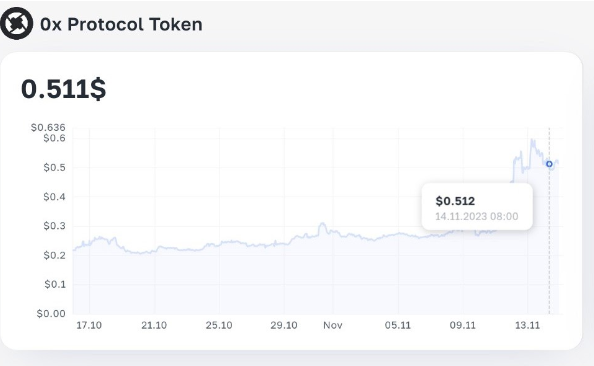Click the 13.11 date axis label

[x=527, y=325]
